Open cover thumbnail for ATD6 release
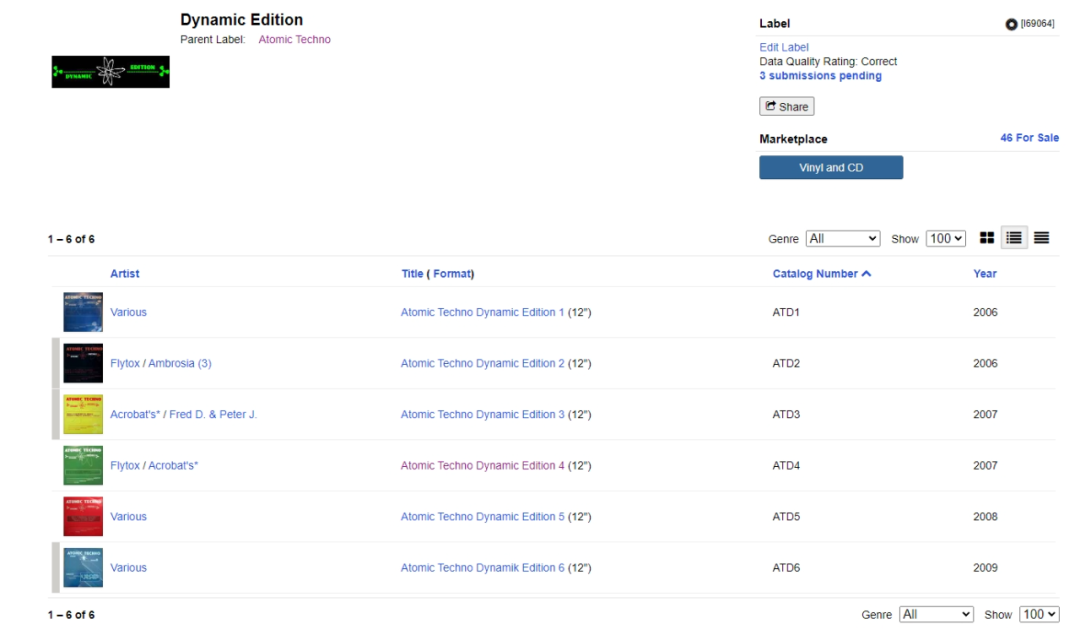Viewport: 1080px width, 635px height. coord(83,568)
